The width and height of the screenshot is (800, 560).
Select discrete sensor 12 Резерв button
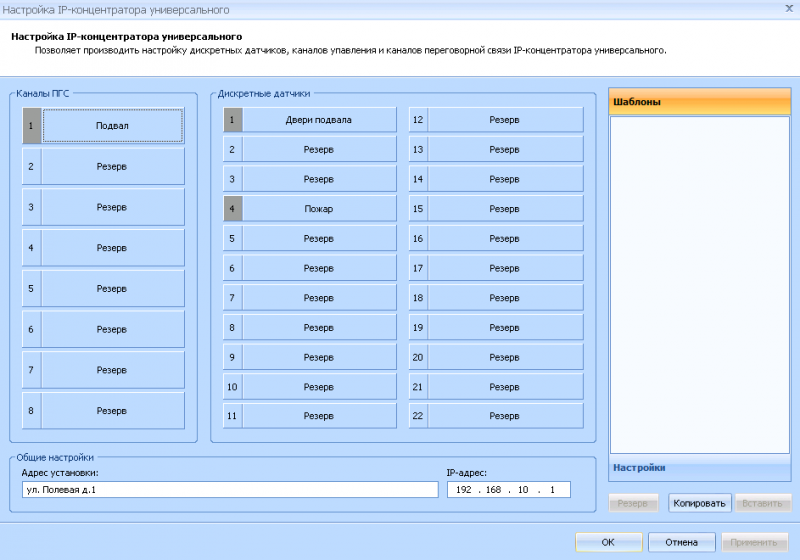tap(504, 120)
